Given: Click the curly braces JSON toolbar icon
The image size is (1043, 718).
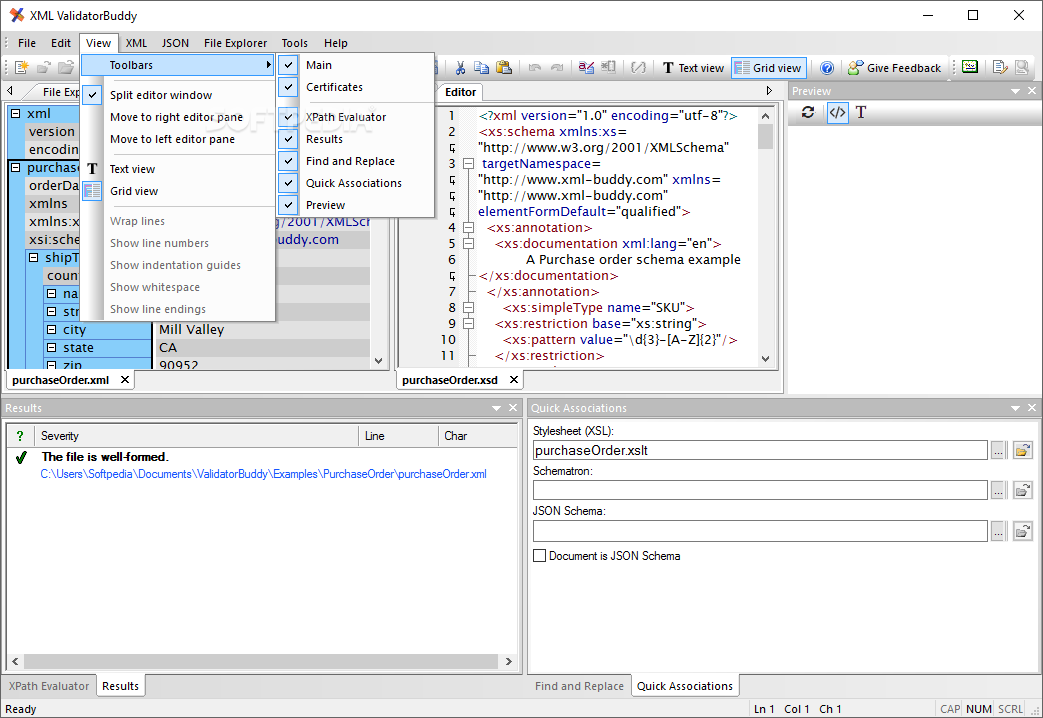Looking at the screenshot, I should [639, 67].
